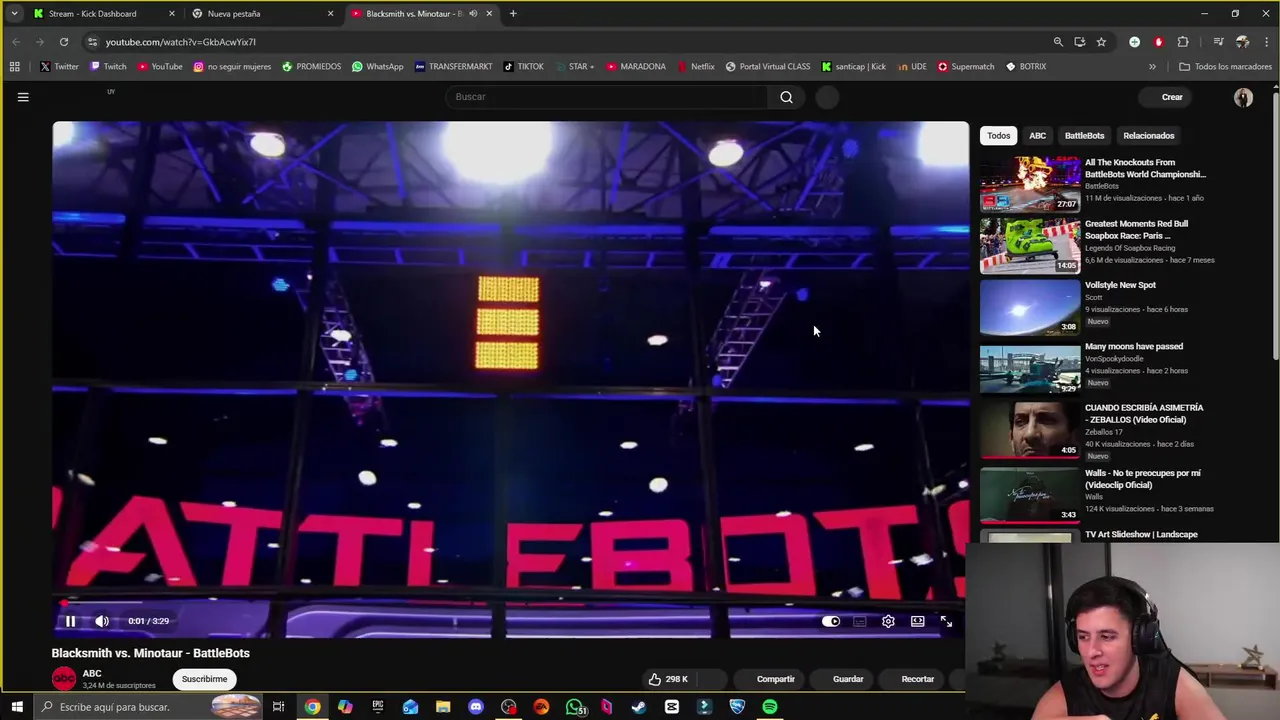Click the YouTube search magnifier button
Image resolution: width=1280 pixels, height=720 pixels.
coord(786,97)
